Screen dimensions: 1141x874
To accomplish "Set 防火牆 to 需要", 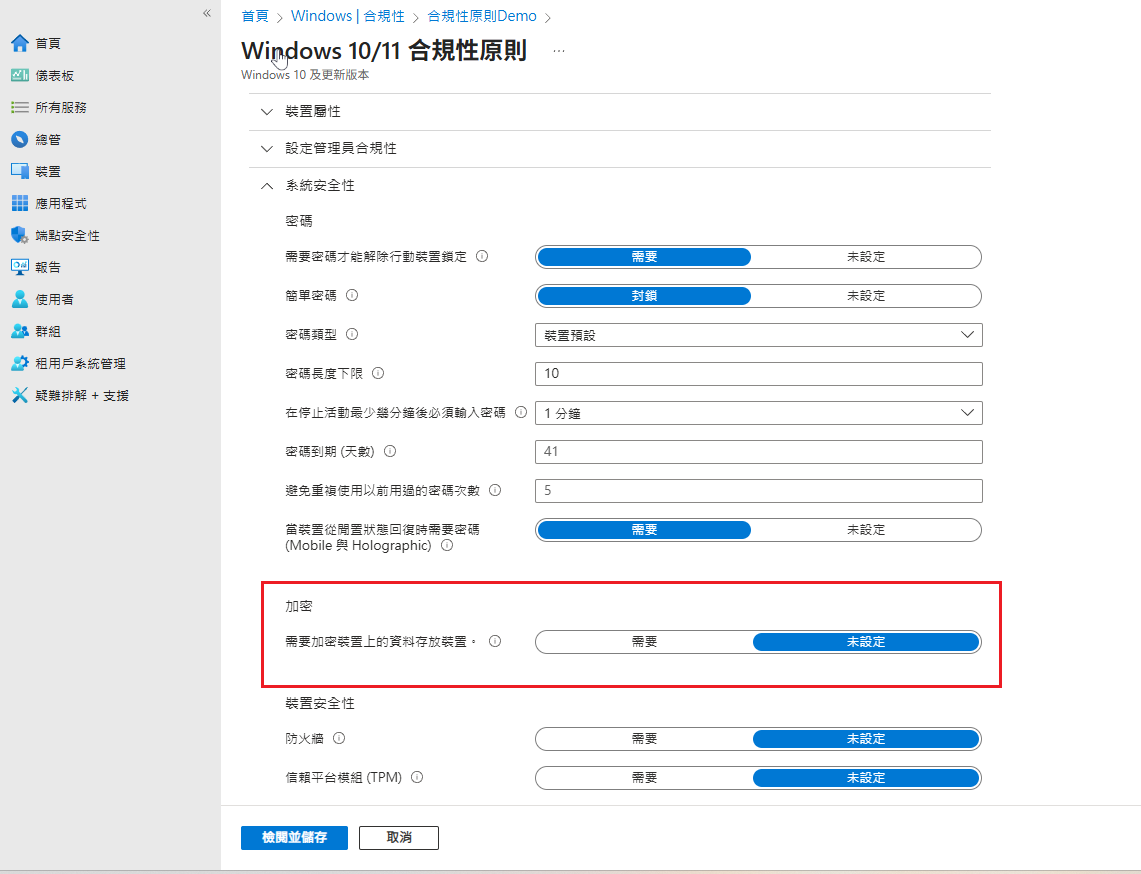I will pos(643,738).
